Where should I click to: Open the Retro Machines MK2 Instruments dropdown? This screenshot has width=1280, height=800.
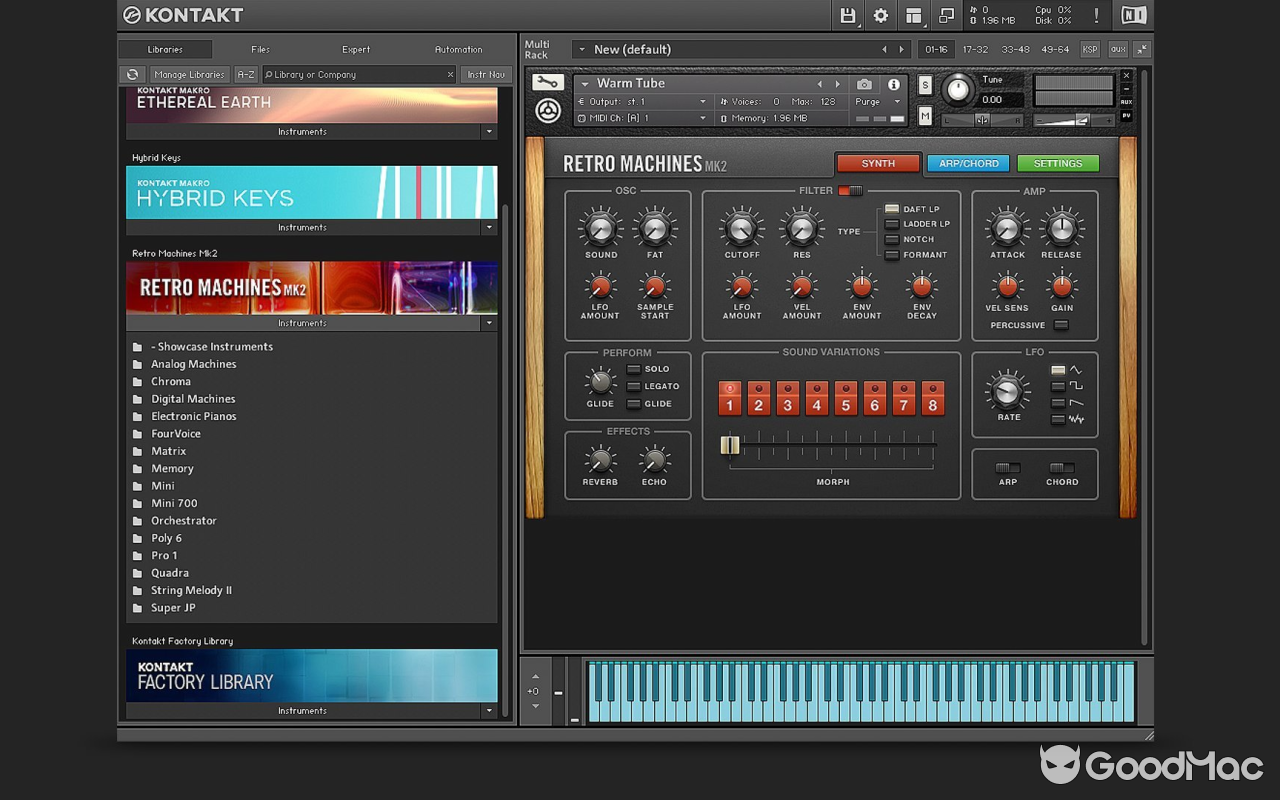[489, 322]
